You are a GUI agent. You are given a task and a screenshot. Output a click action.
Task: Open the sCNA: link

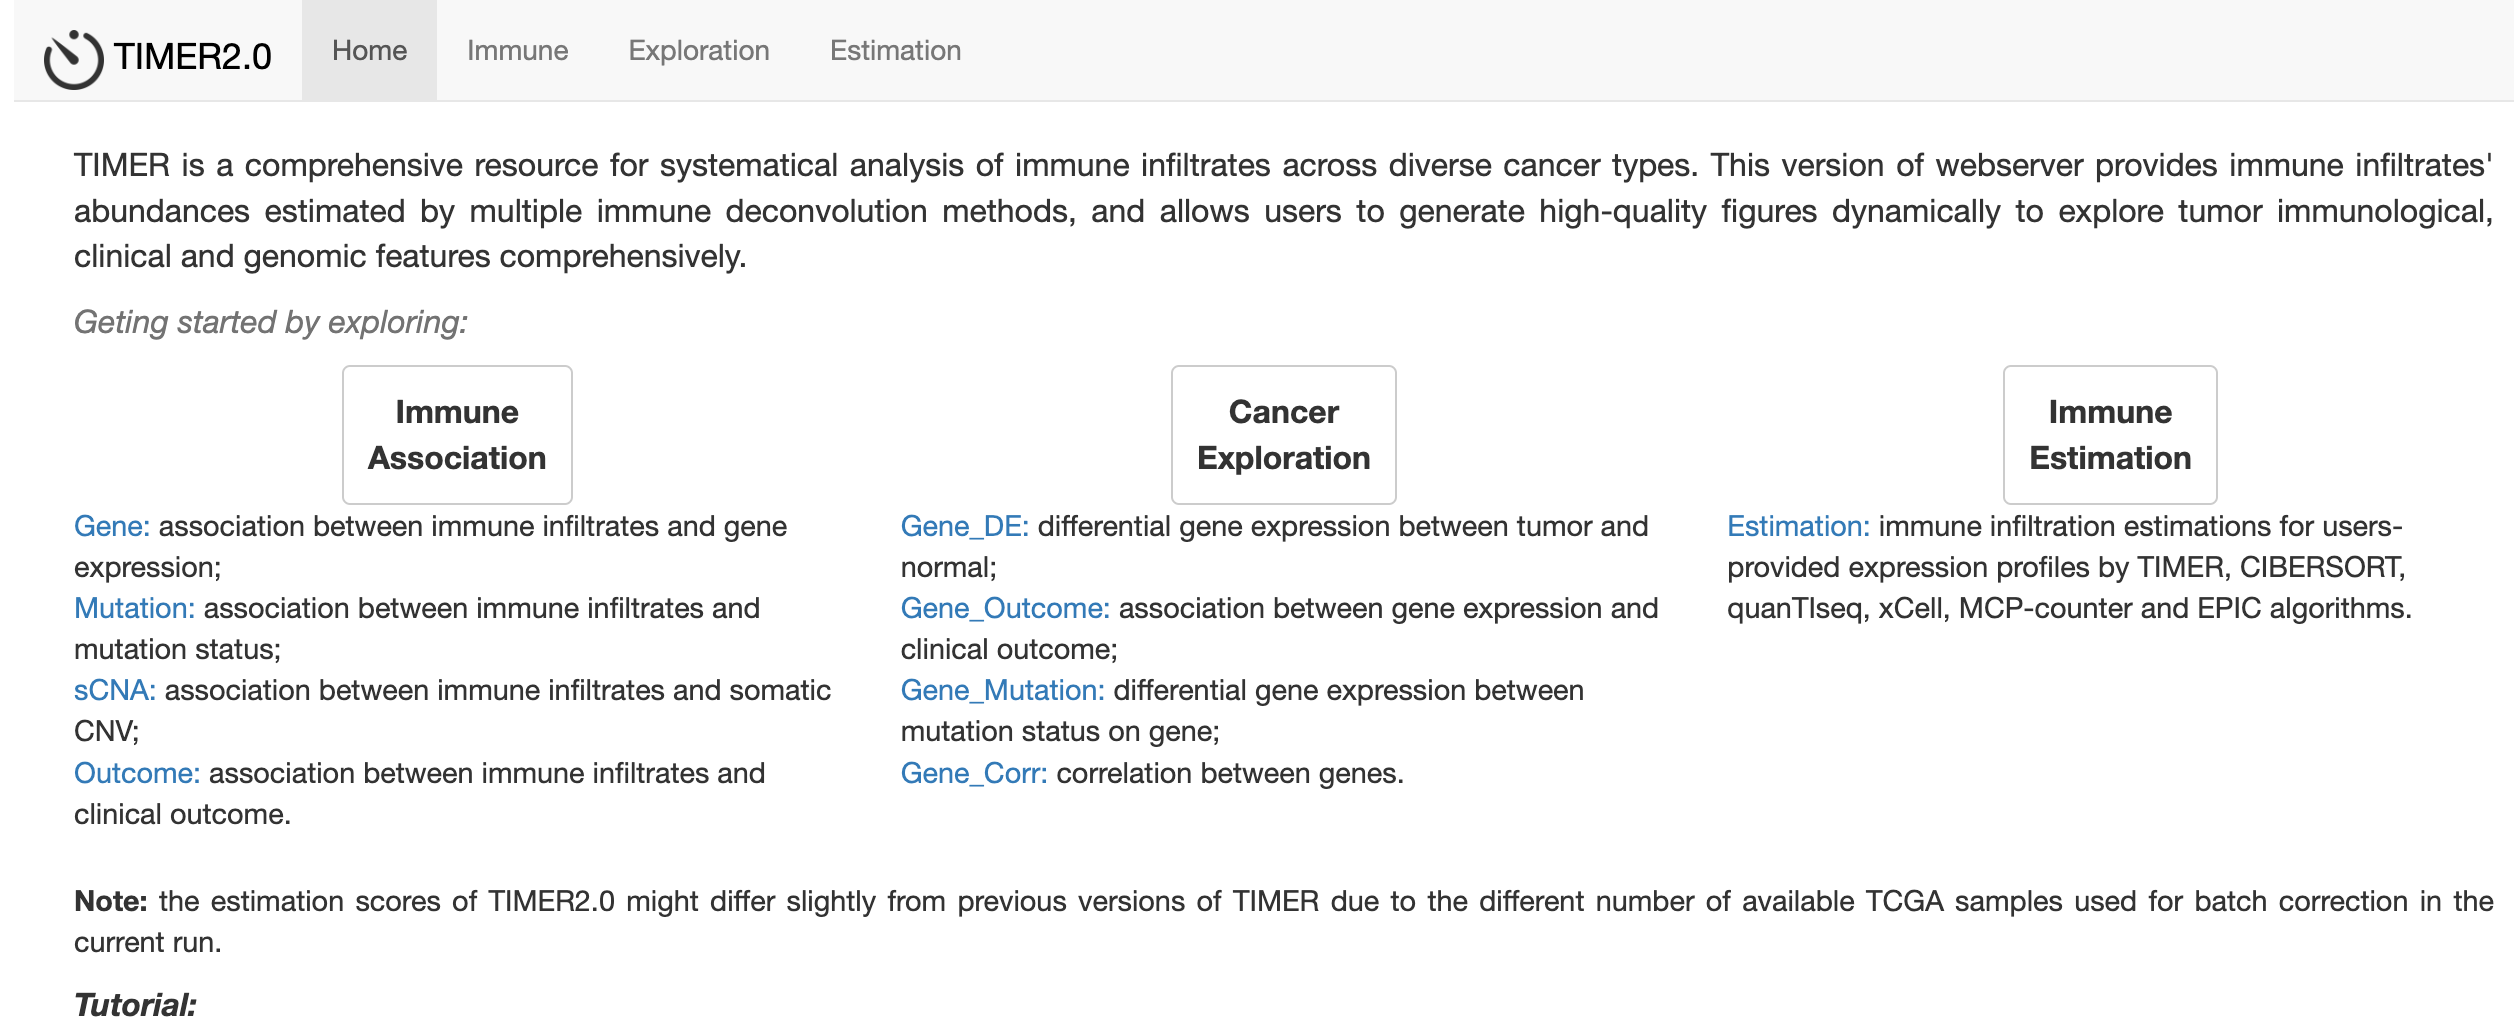(114, 691)
